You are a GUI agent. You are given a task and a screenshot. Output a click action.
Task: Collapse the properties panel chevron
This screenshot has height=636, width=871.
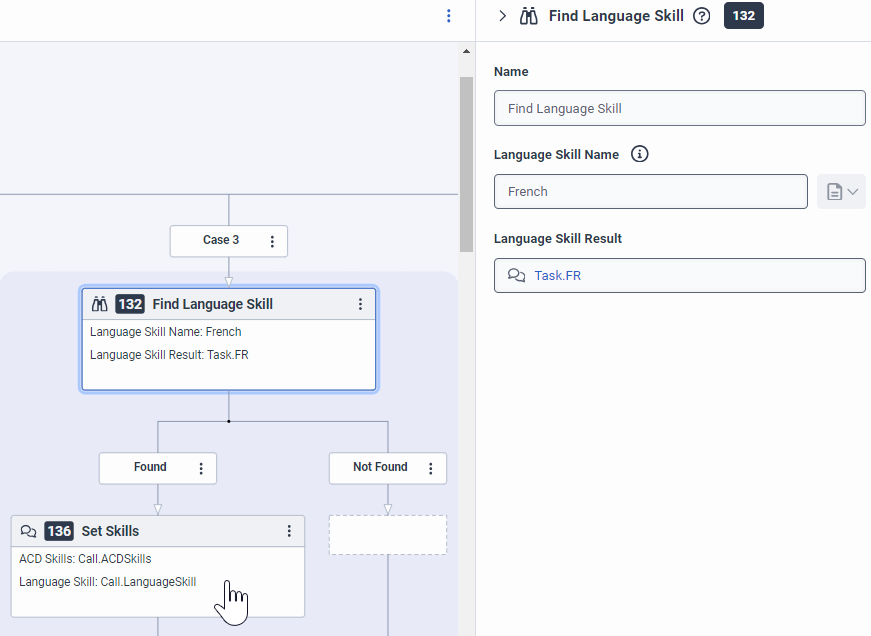502,16
